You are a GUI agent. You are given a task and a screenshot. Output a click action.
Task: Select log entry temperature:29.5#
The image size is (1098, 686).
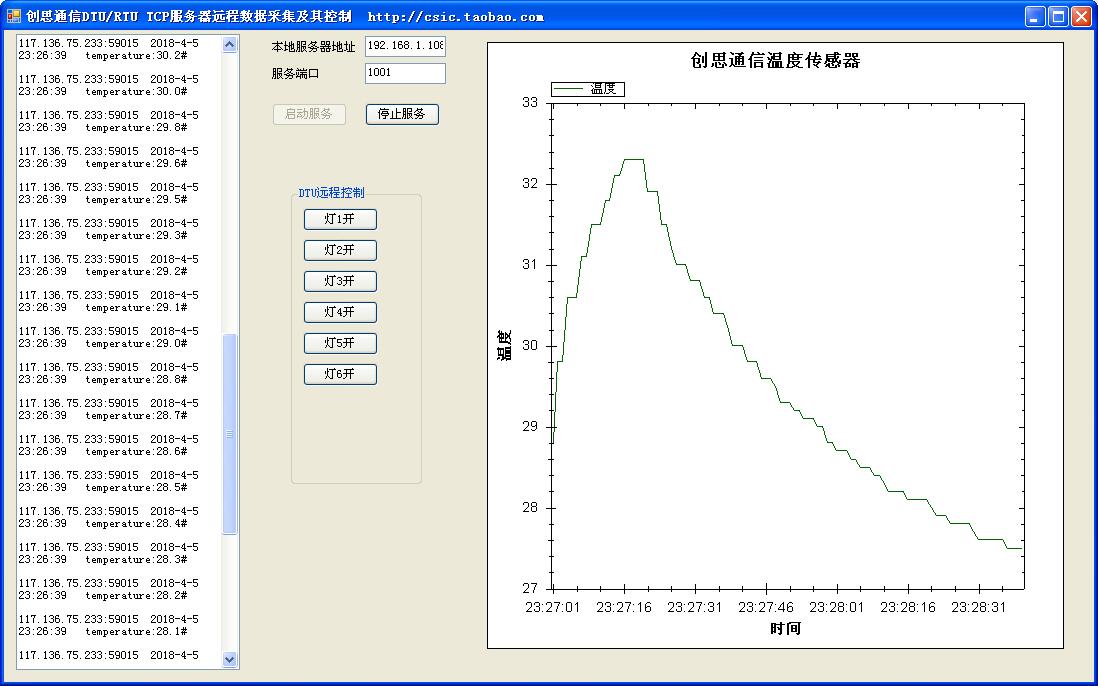(x=136, y=200)
